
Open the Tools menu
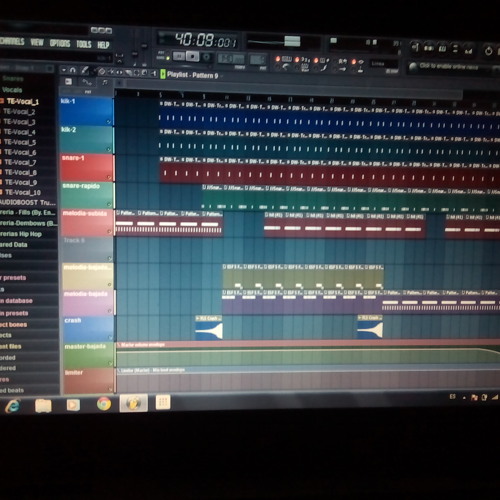pyautogui.click(x=84, y=44)
